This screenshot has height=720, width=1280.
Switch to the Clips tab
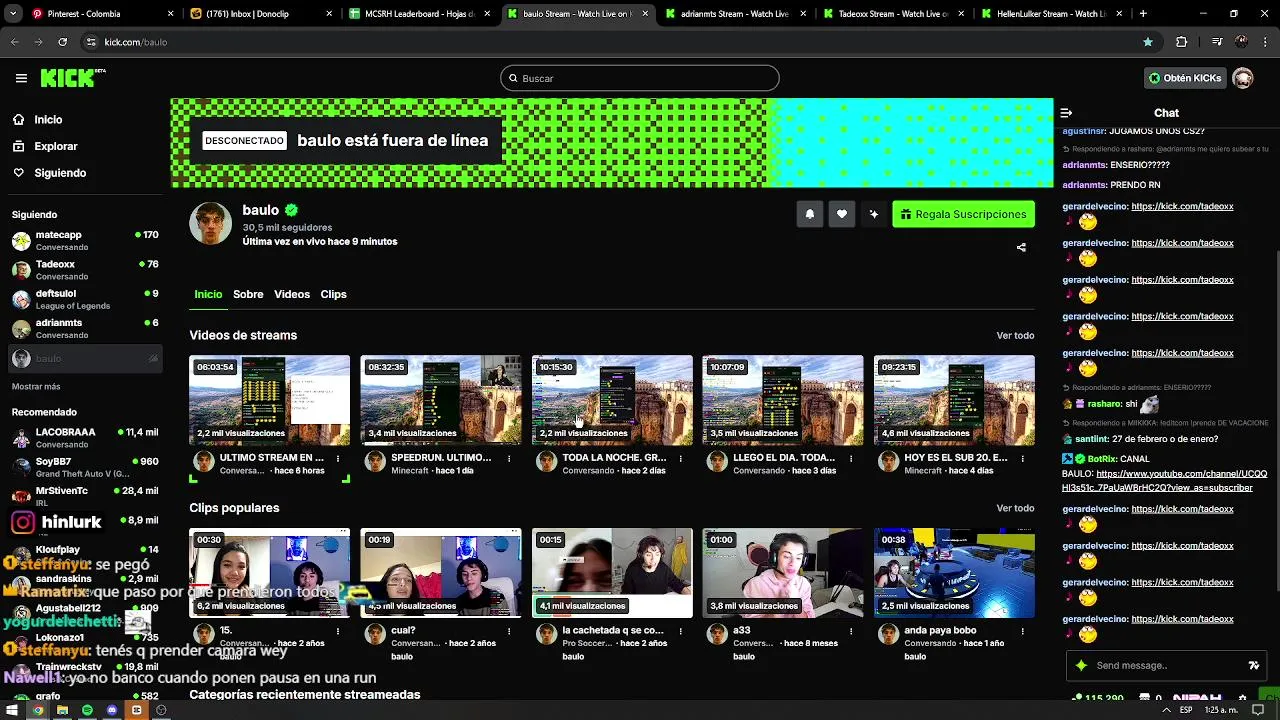[x=333, y=294]
